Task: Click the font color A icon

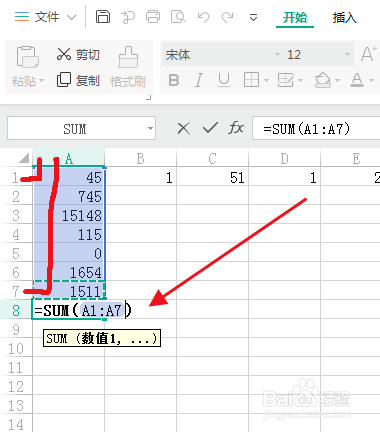Action: pyautogui.click(x=357, y=80)
